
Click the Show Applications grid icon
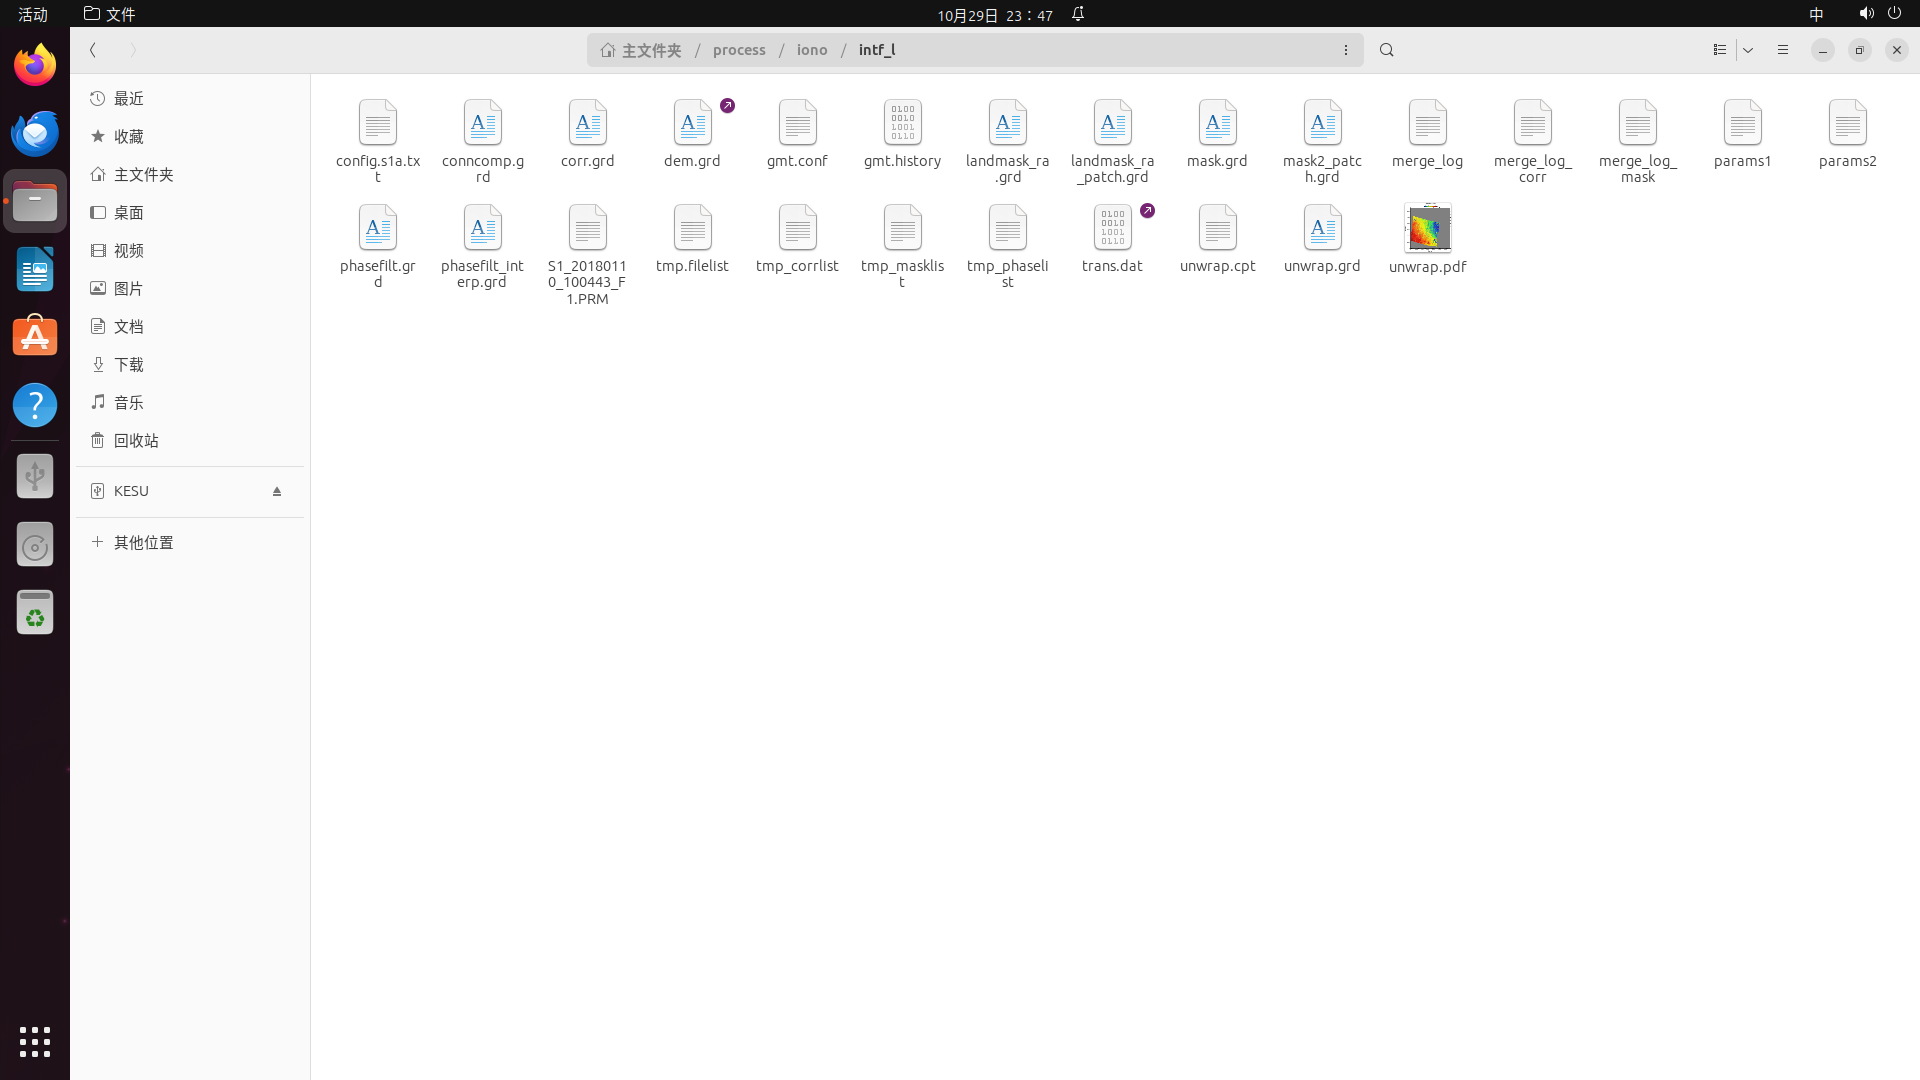35,1041
